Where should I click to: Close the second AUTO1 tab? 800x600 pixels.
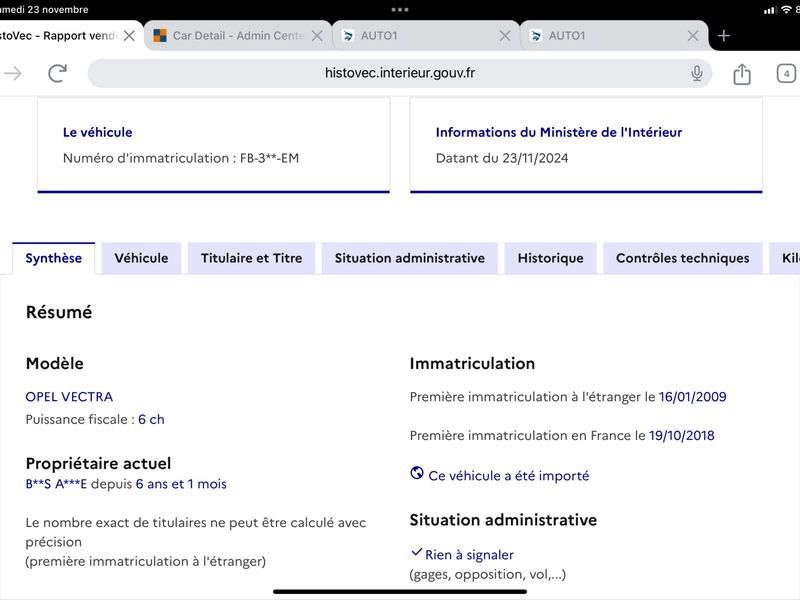point(693,36)
